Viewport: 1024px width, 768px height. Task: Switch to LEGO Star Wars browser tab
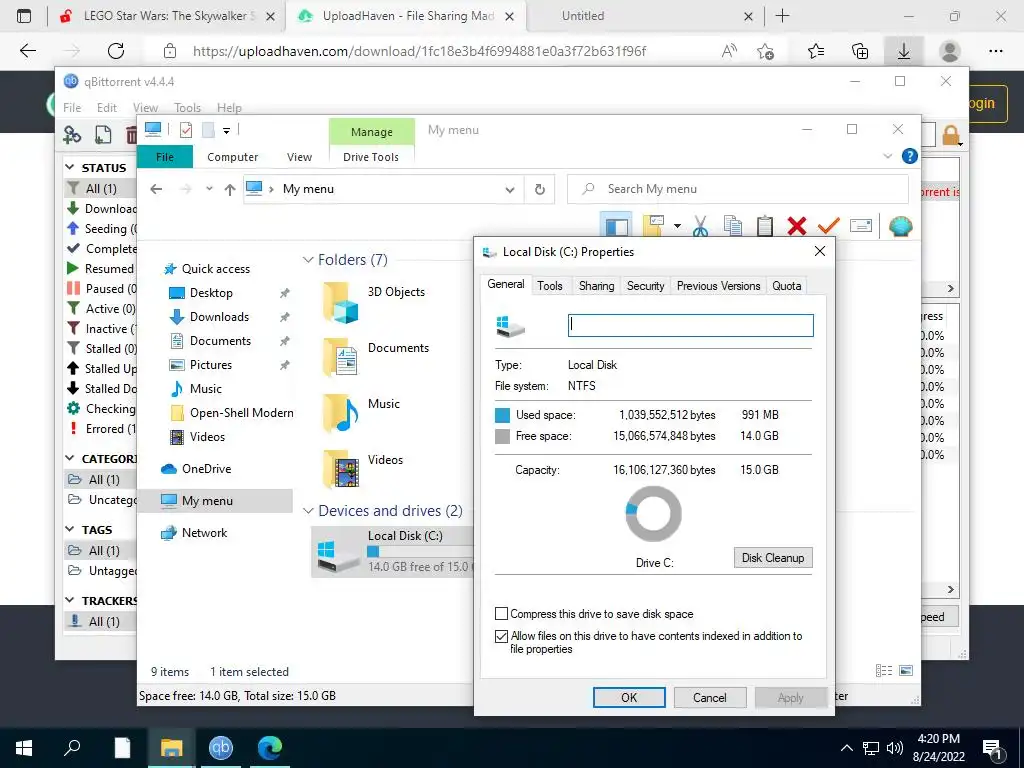167,16
